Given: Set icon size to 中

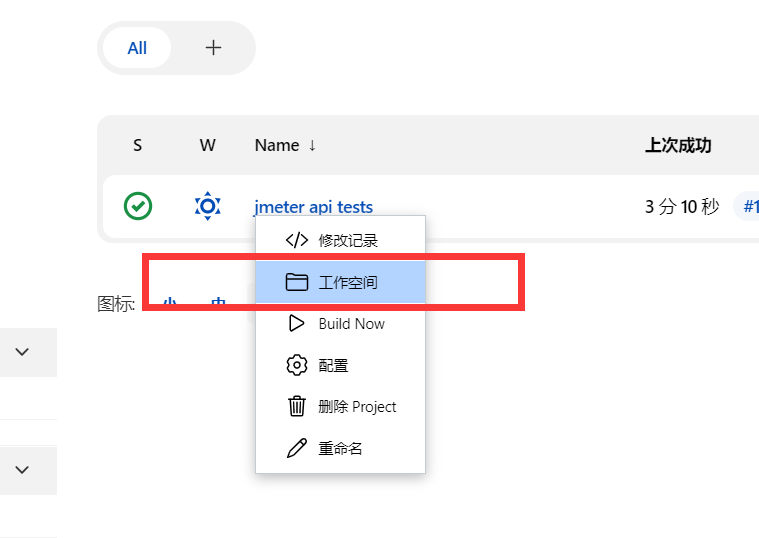Looking at the screenshot, I should [218, 302].
